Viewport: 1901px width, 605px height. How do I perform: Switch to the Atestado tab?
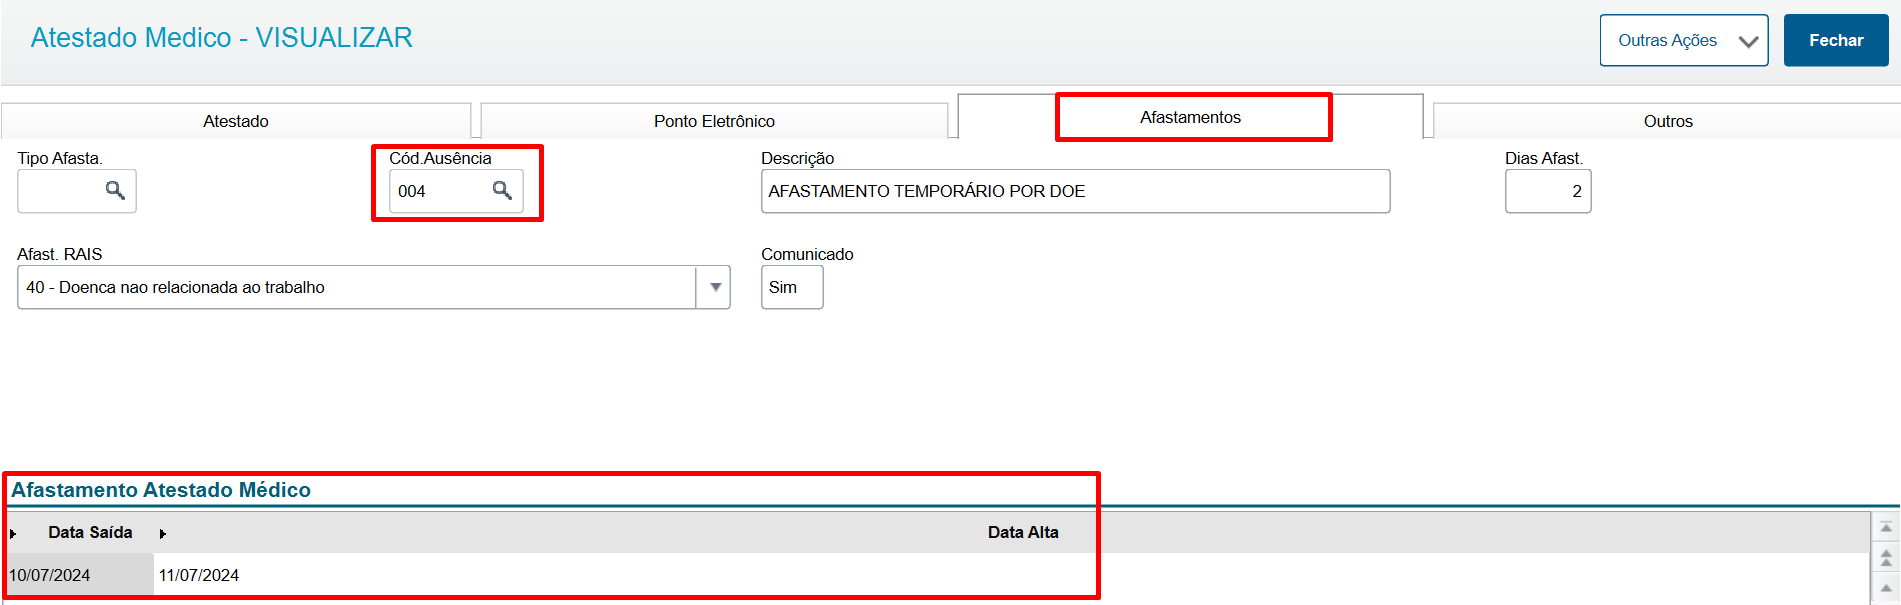pyautogui.click(x=236, y=121)
